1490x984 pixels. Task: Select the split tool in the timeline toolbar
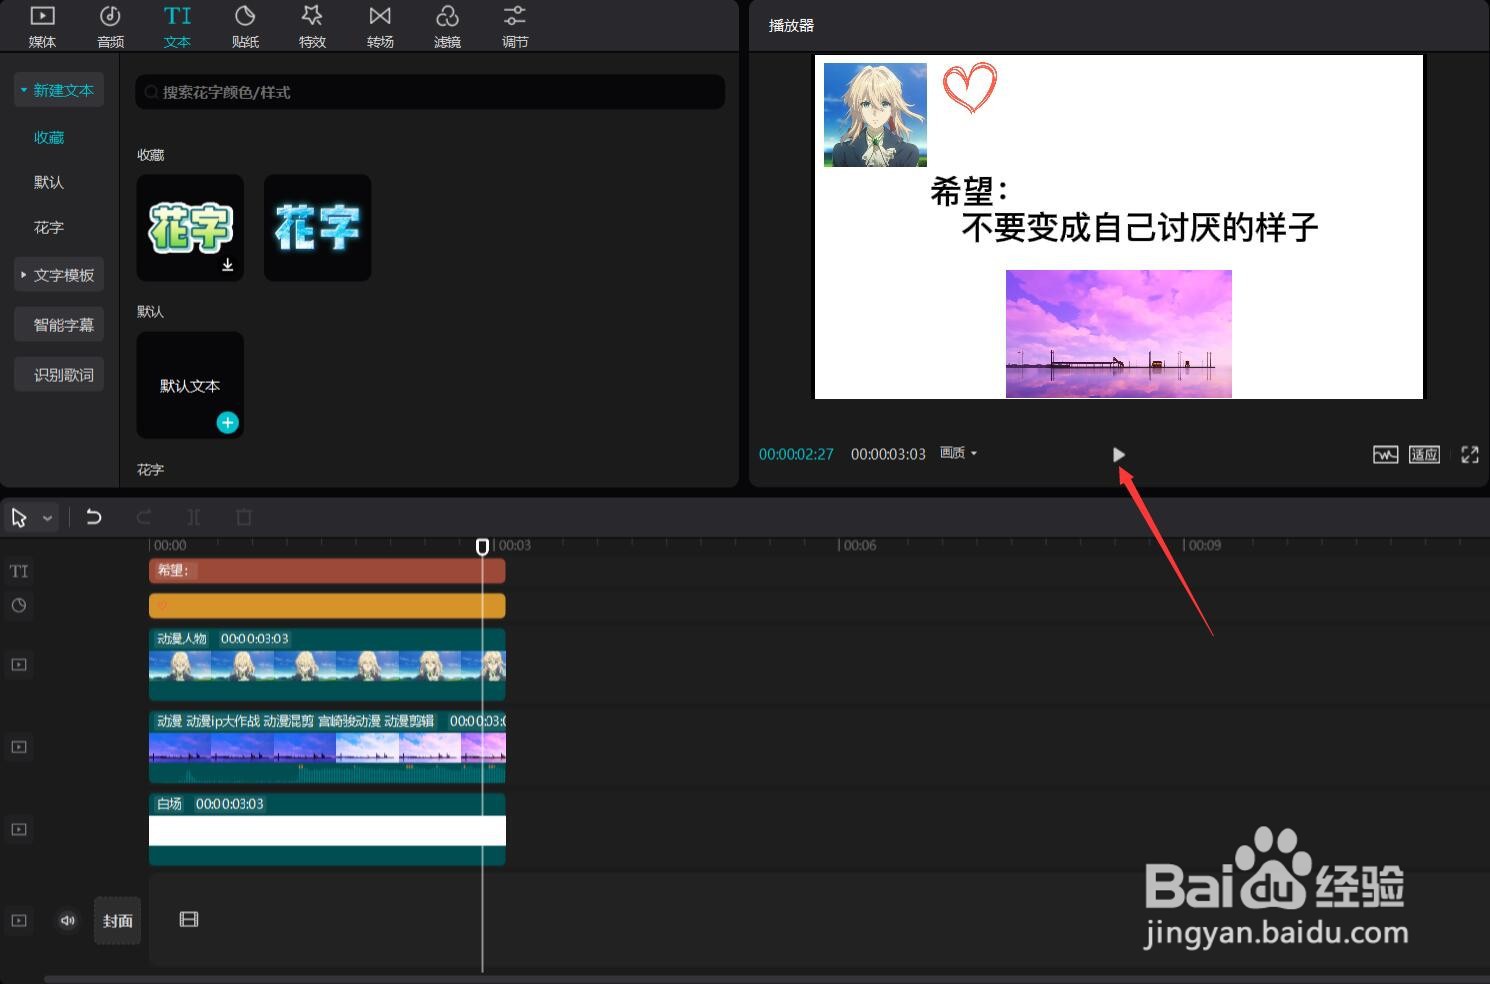click(x=193, y=516)
